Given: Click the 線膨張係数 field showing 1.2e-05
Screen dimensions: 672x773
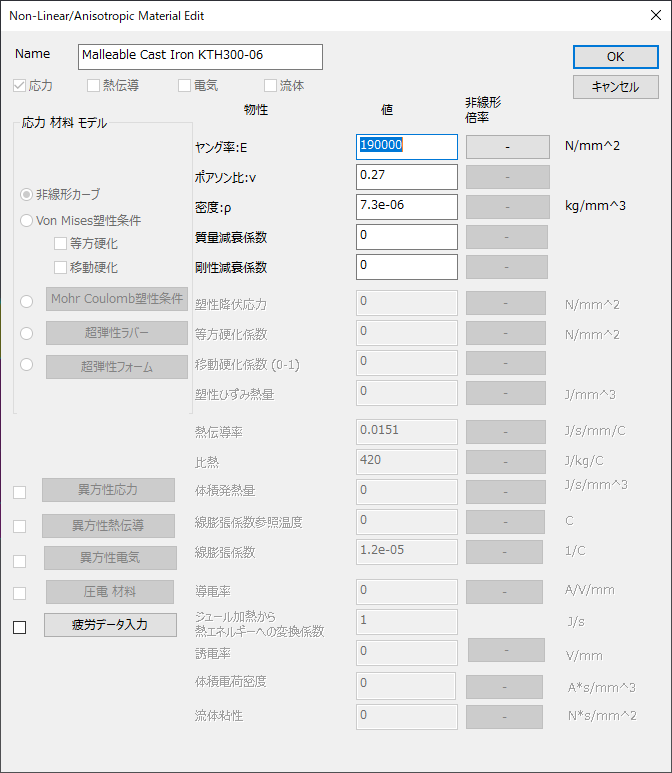Looking at the screenshot, I should pyautogui.click(x=407, y=552).
